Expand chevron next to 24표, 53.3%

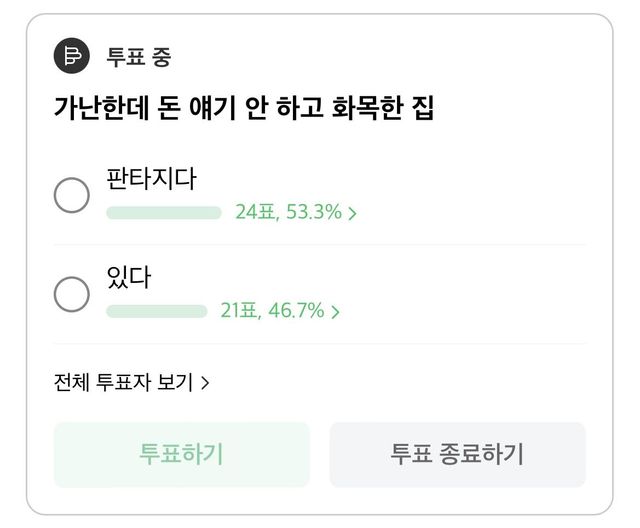(x=353, y=213)
